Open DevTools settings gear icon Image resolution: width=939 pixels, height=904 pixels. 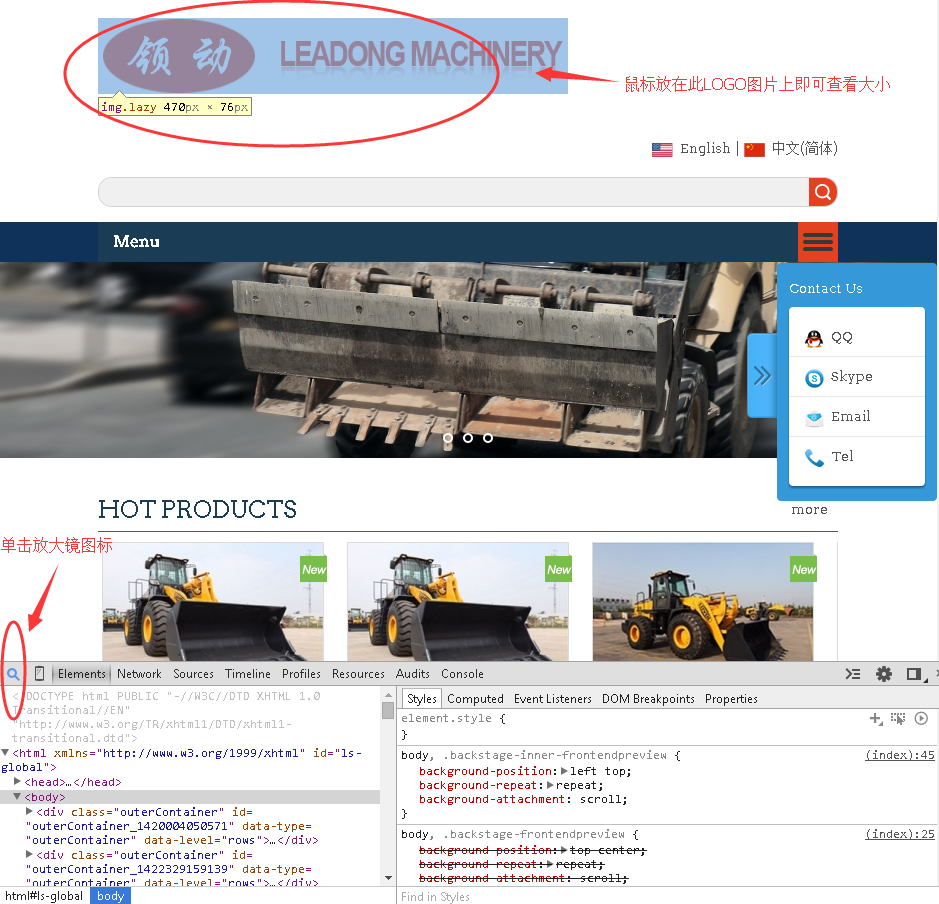click(883, 674)
